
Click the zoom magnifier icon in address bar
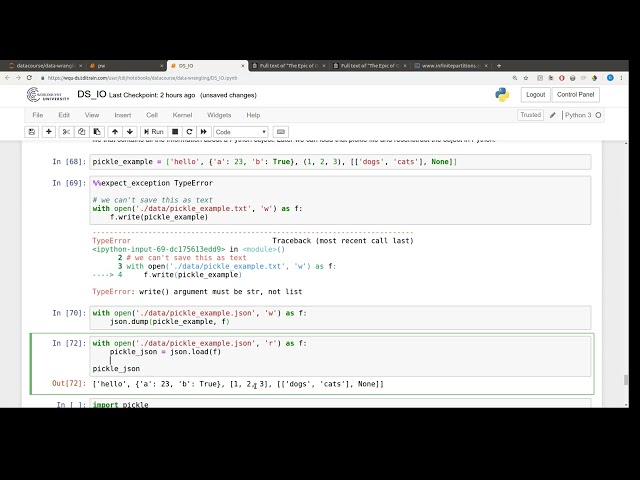515,78
